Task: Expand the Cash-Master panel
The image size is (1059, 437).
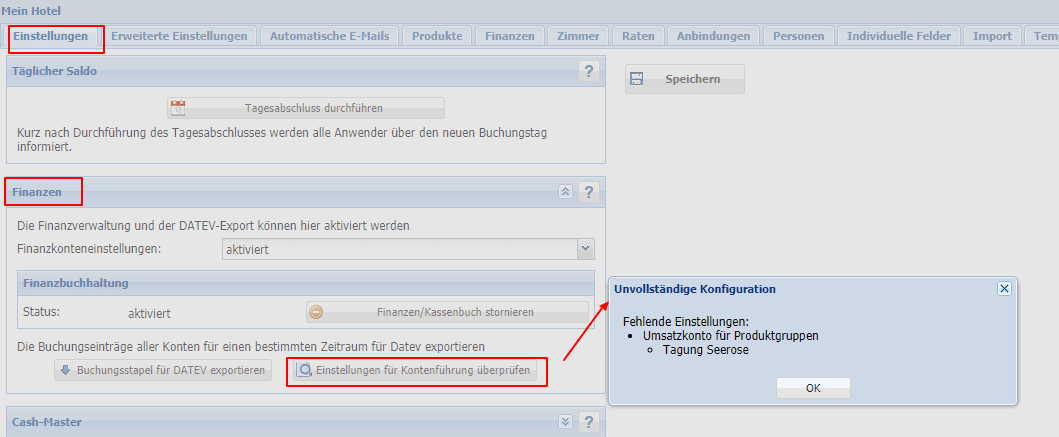Action: [565, 422]
